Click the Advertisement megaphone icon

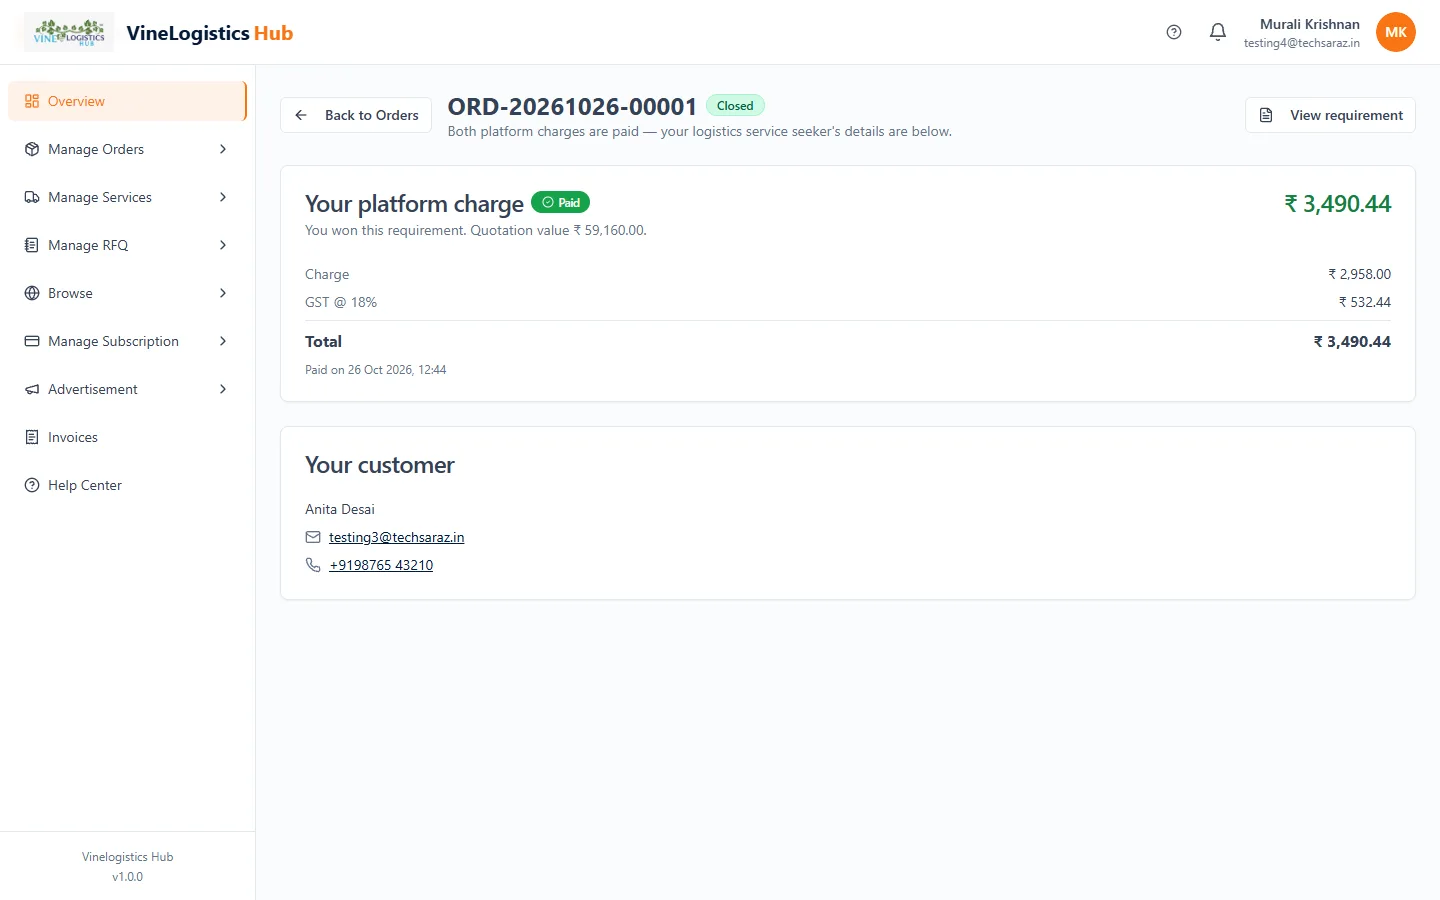pos(32,389)
